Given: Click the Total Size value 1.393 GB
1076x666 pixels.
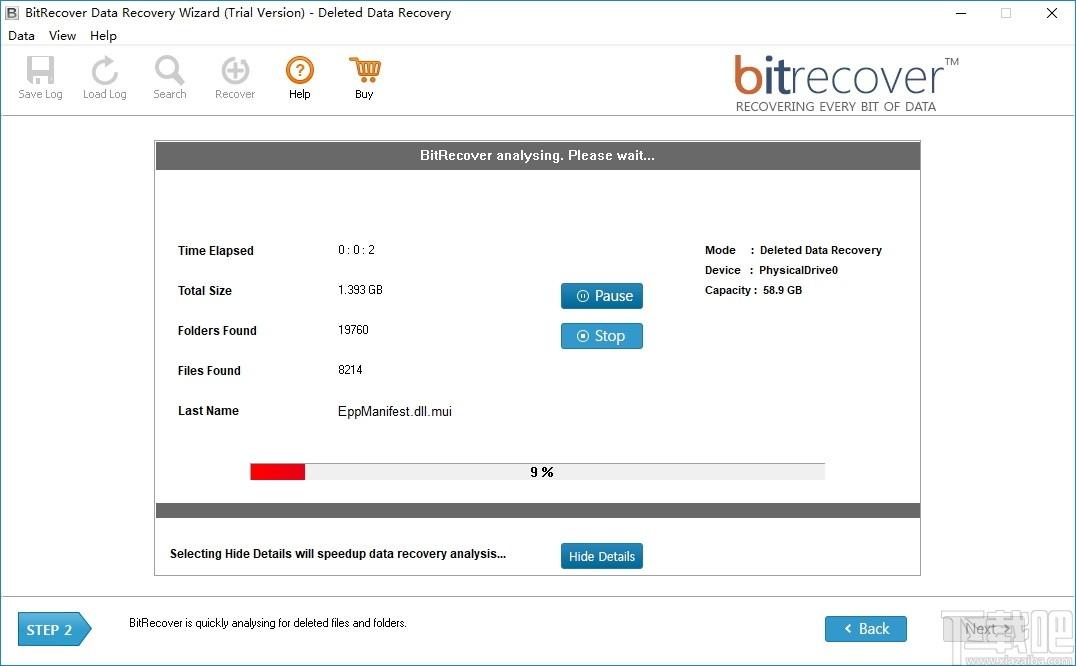Looking at the screenshot, I should pos(360,289).
